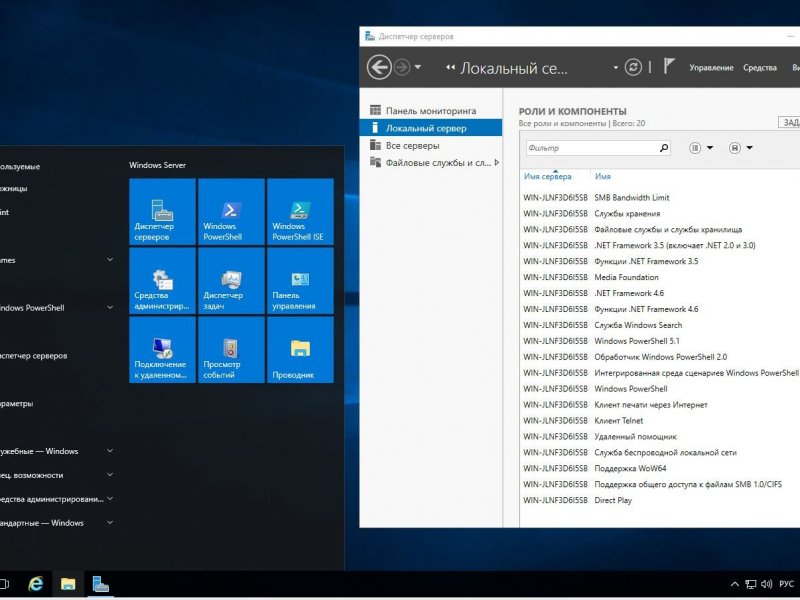Open the Проводник tile
Image resolution: width=800 pixels, height=600 pixels.
point(300,349)
